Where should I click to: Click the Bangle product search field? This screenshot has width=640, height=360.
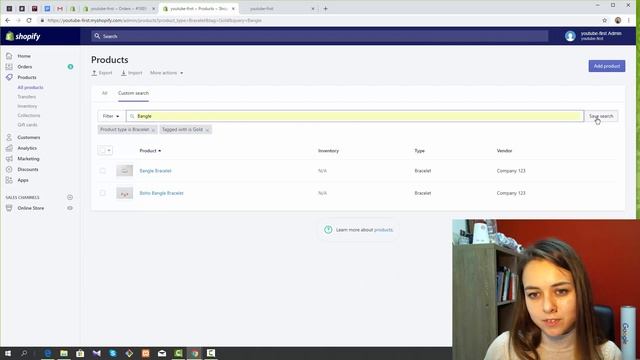[355, 116]
